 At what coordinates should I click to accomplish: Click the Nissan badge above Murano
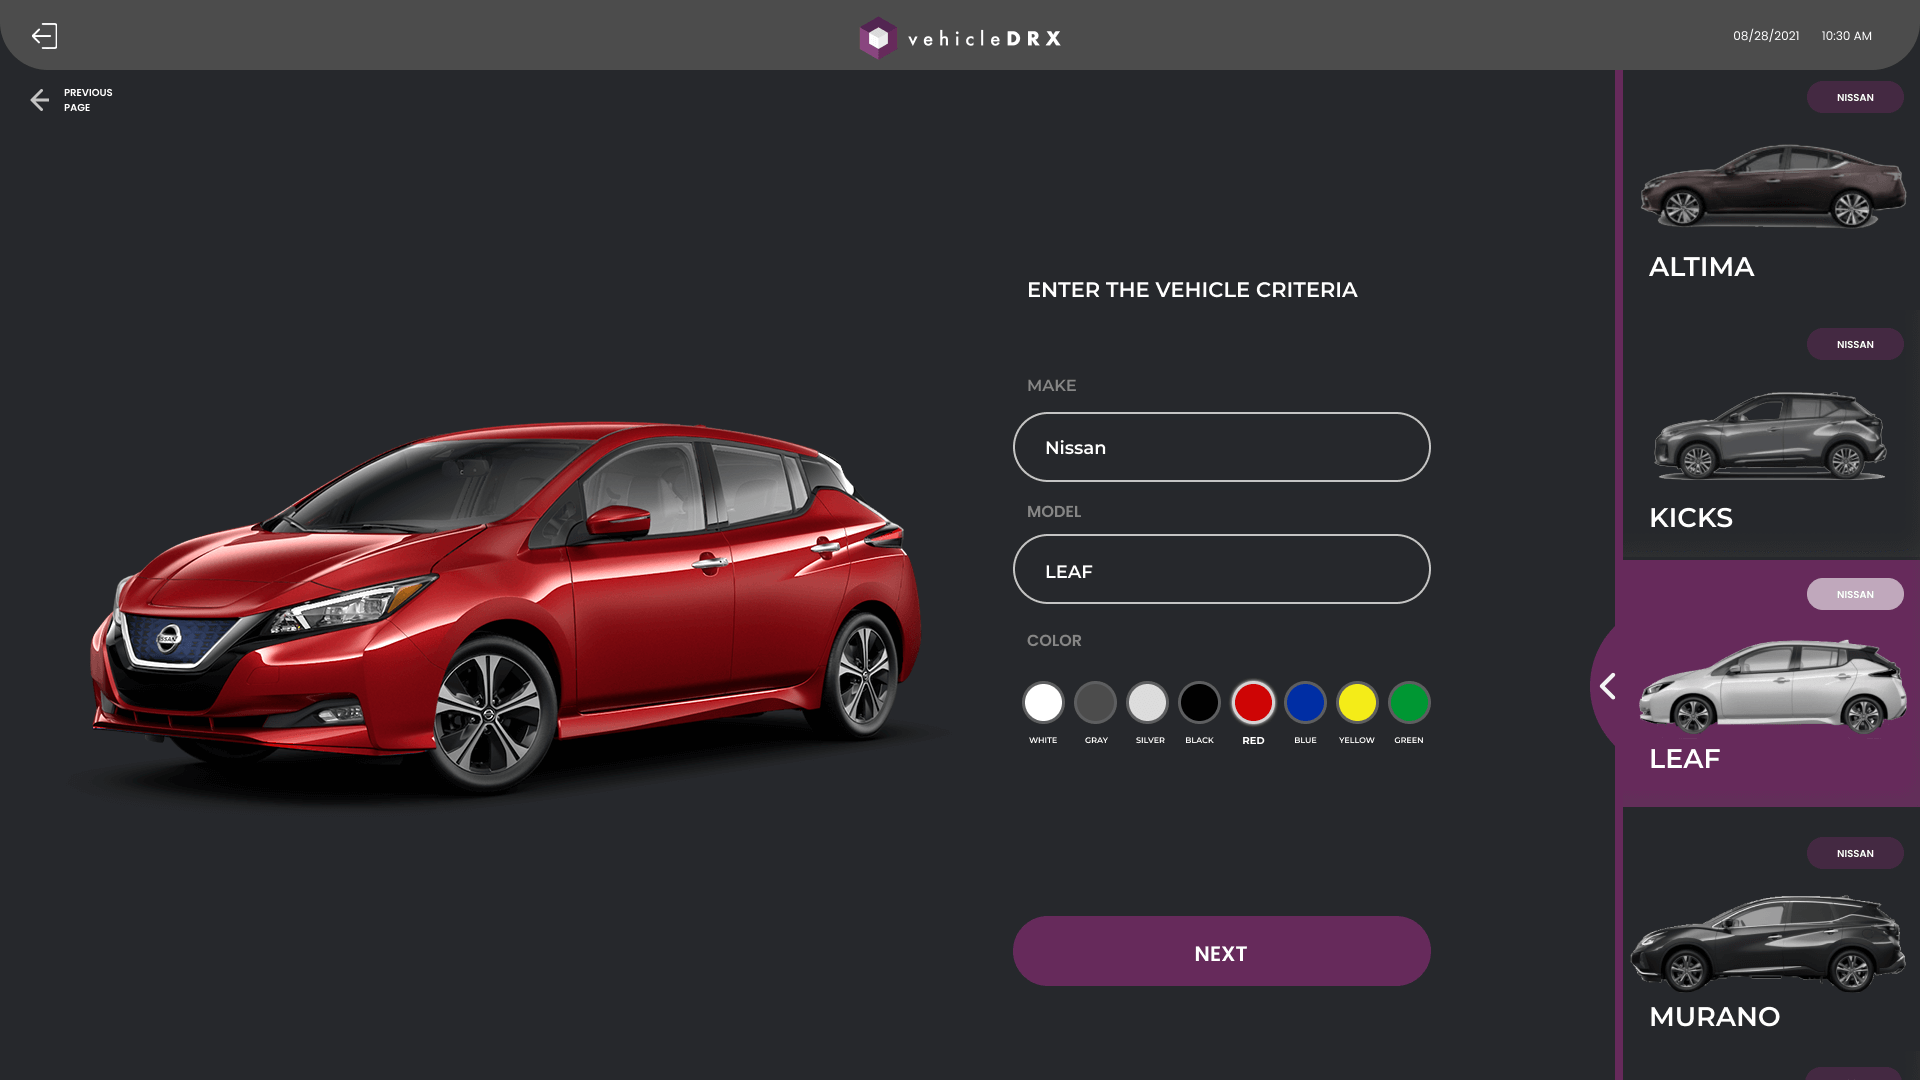tap(1855, 853)
